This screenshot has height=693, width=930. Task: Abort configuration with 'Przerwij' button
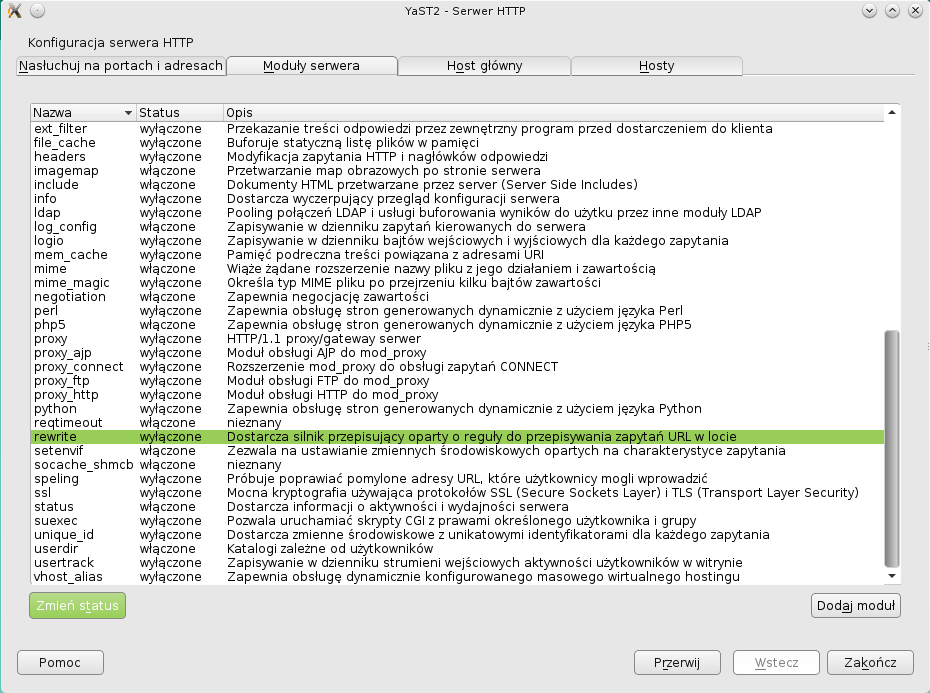[x=678, y=662]
